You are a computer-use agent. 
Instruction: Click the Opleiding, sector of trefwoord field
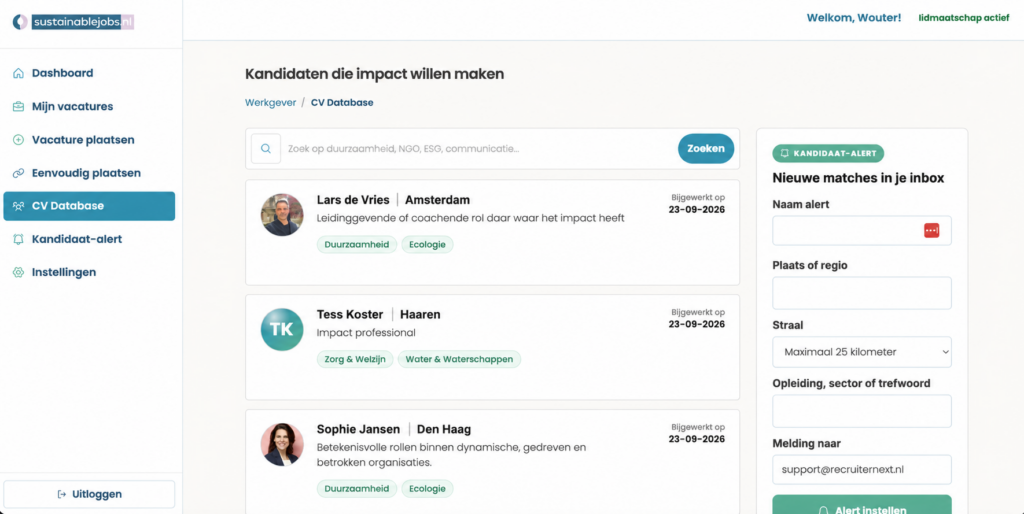[x=861, y=411]
